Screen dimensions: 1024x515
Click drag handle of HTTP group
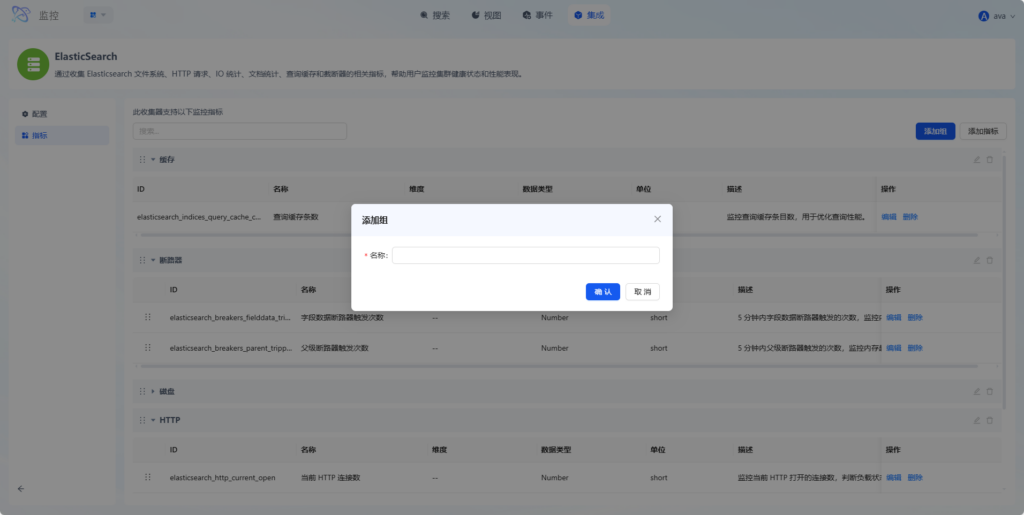[142, 420]
